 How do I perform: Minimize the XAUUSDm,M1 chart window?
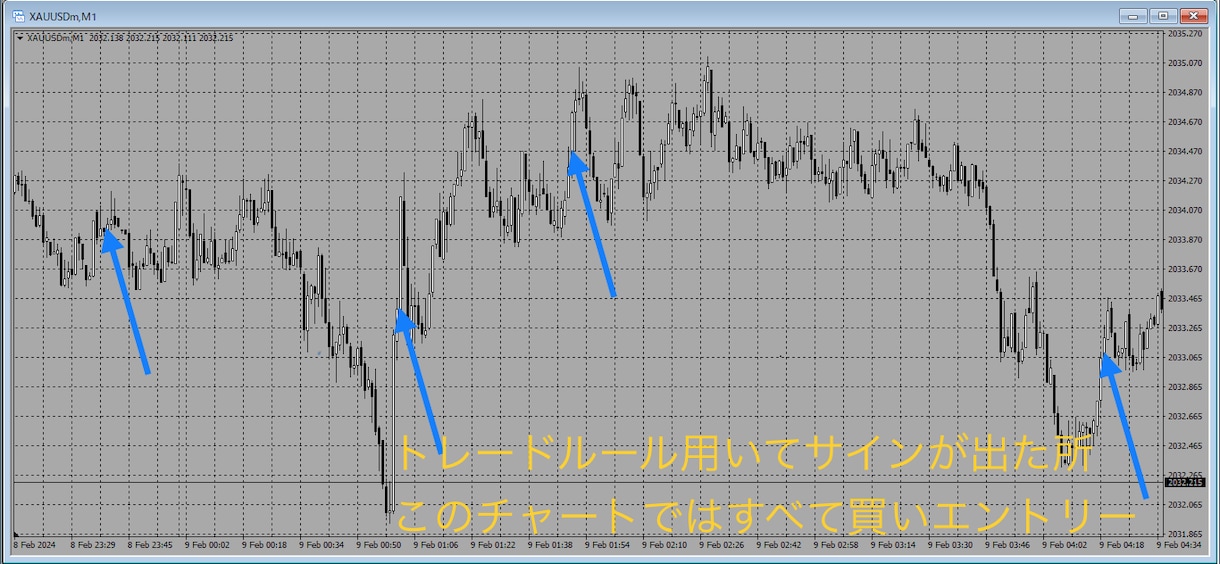tap(1133, 16)
